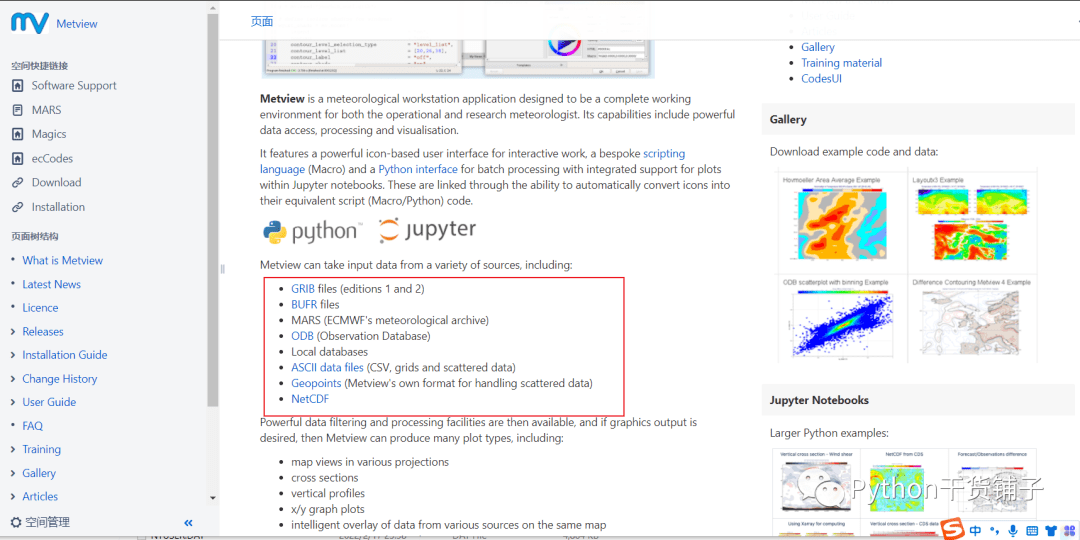Image resolution: width=1080 pixels, height=540 pixels.
Task: Expand the Releases tree item
Action: 13,332
